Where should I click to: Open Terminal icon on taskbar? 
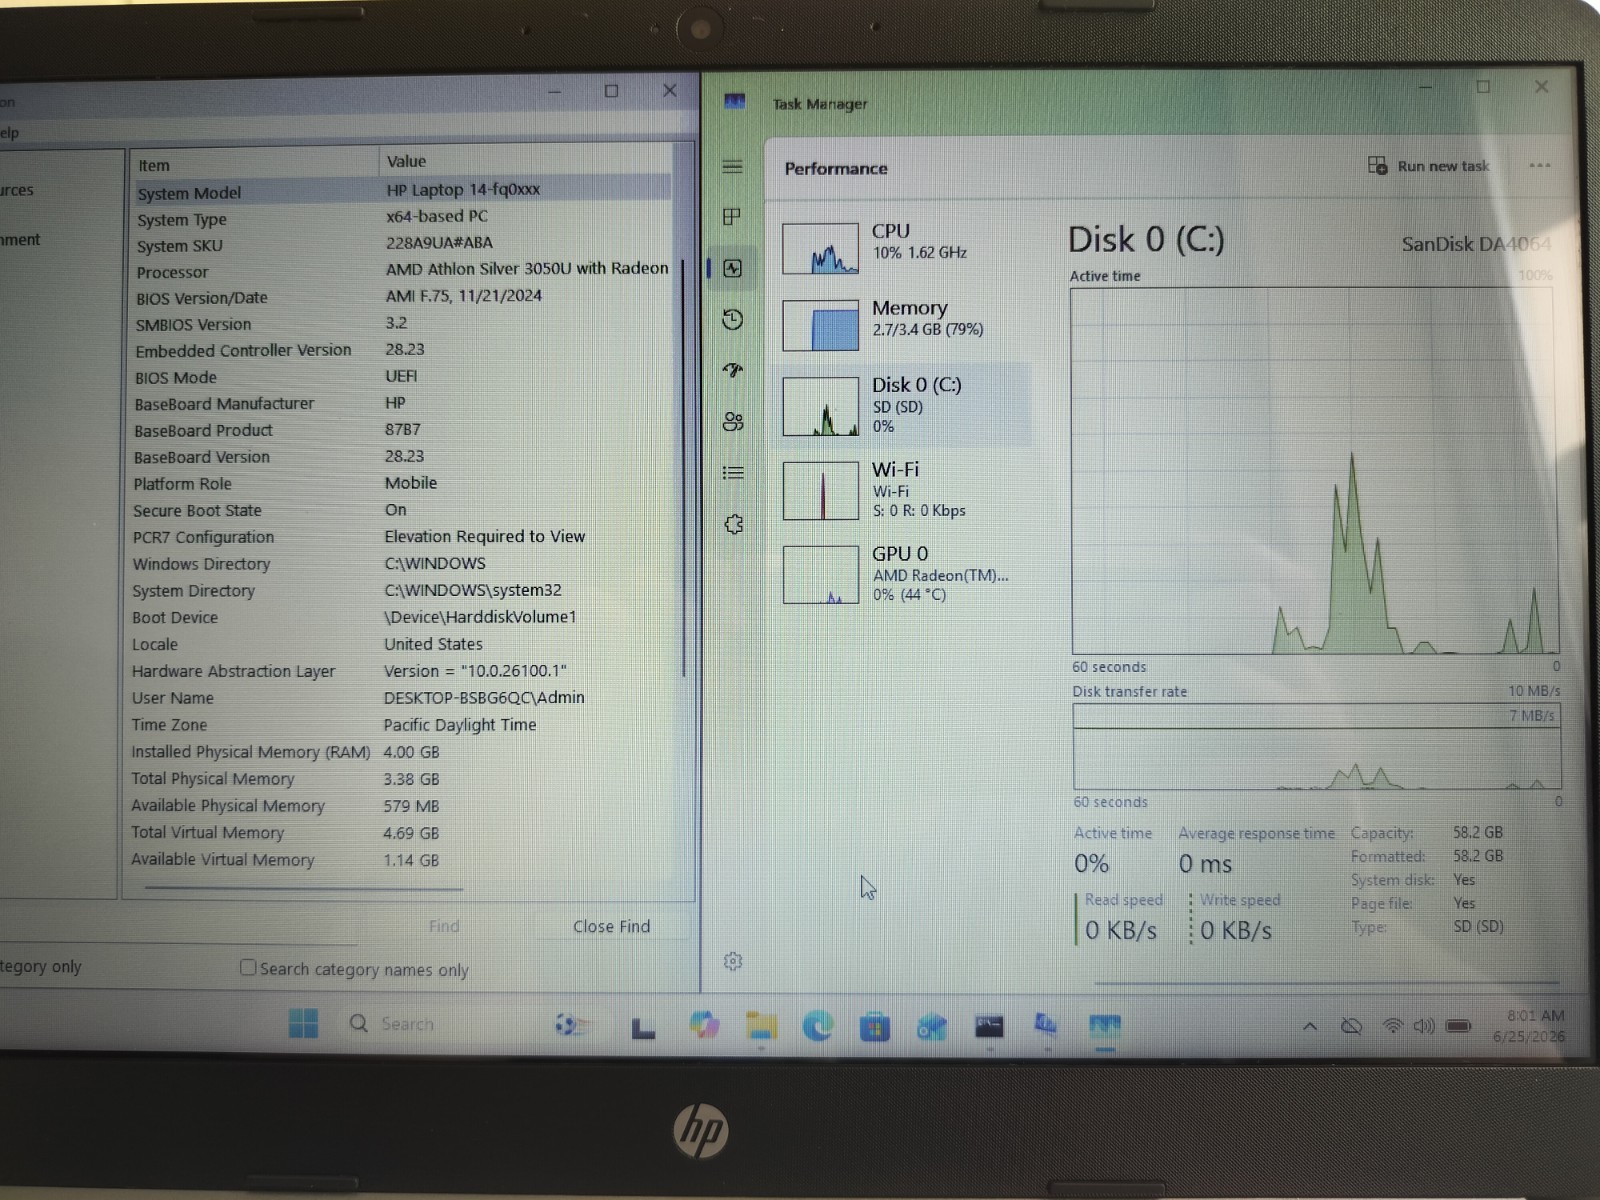coord(989,1026)
